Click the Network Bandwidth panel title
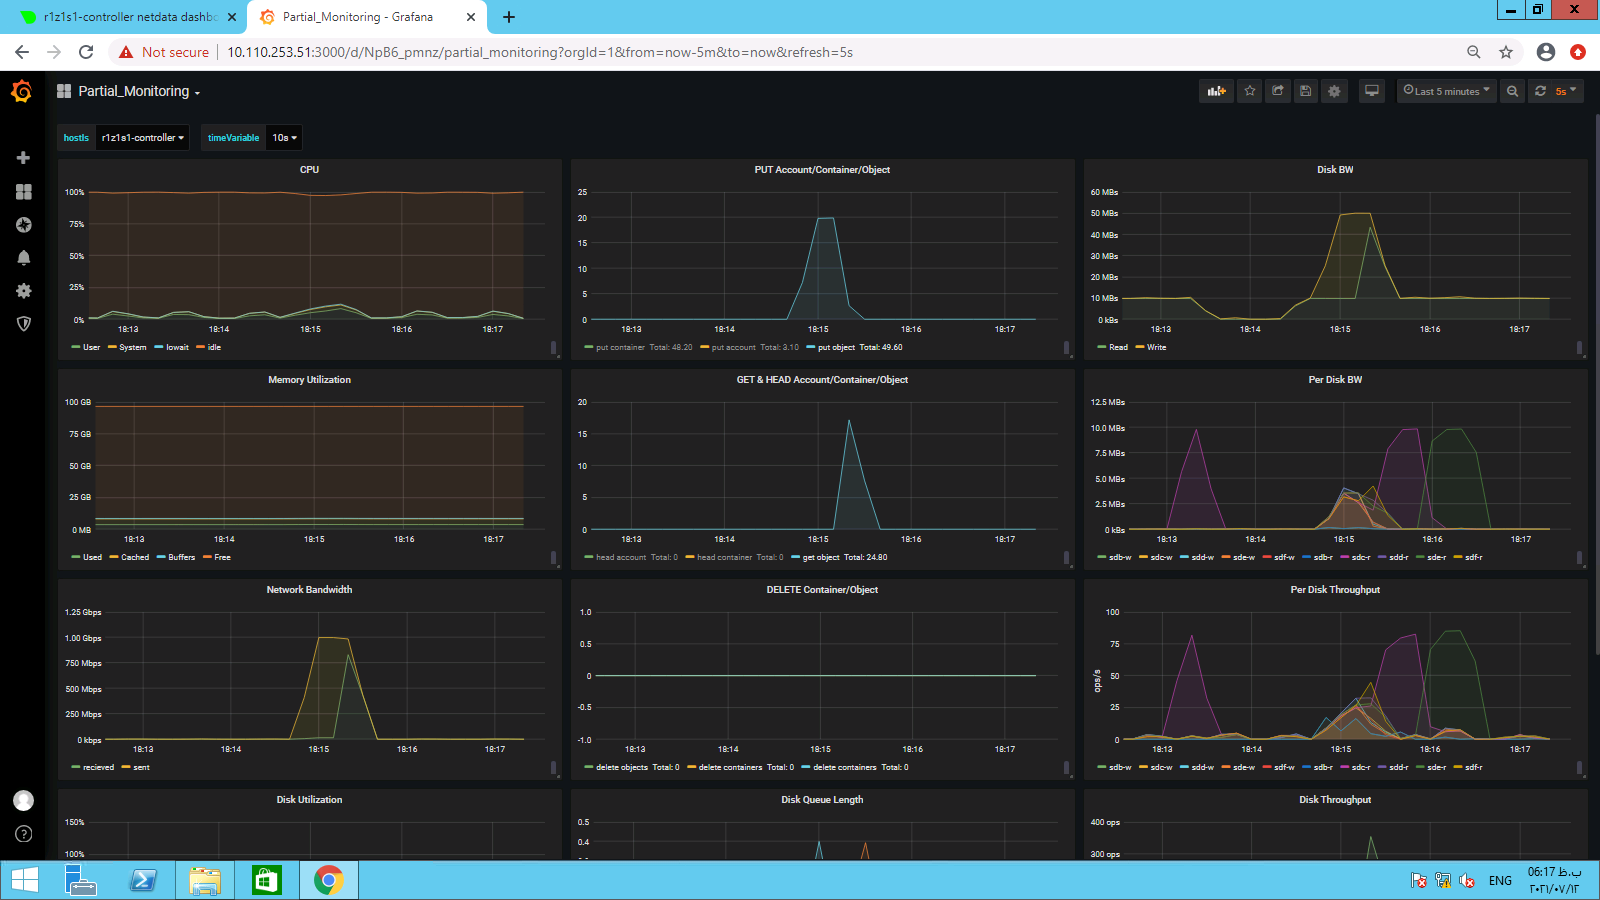The height and width of the screenshot is (900, 1600). point(309,590)
